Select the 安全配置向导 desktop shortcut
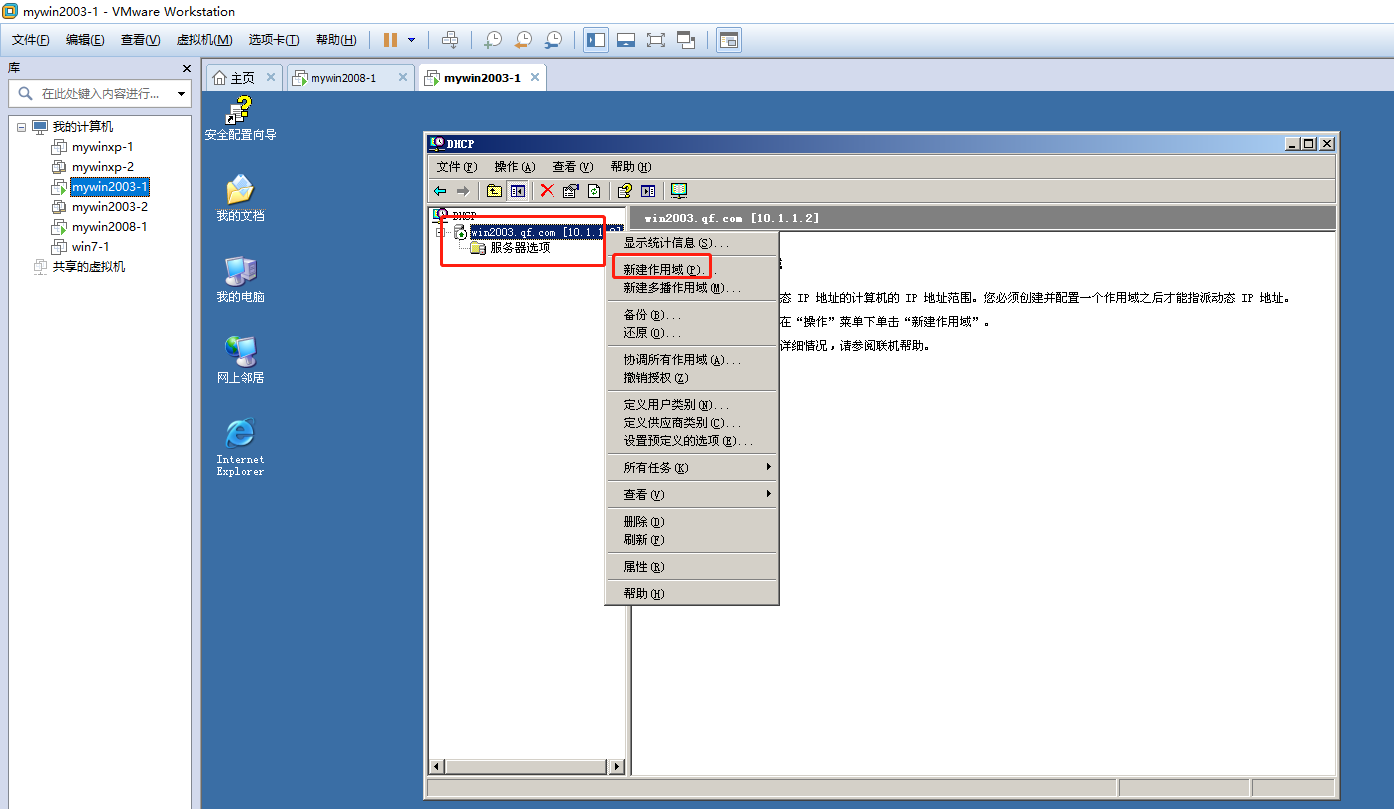Viewport: 1394px width, 809px height. [x=240, y=118]
